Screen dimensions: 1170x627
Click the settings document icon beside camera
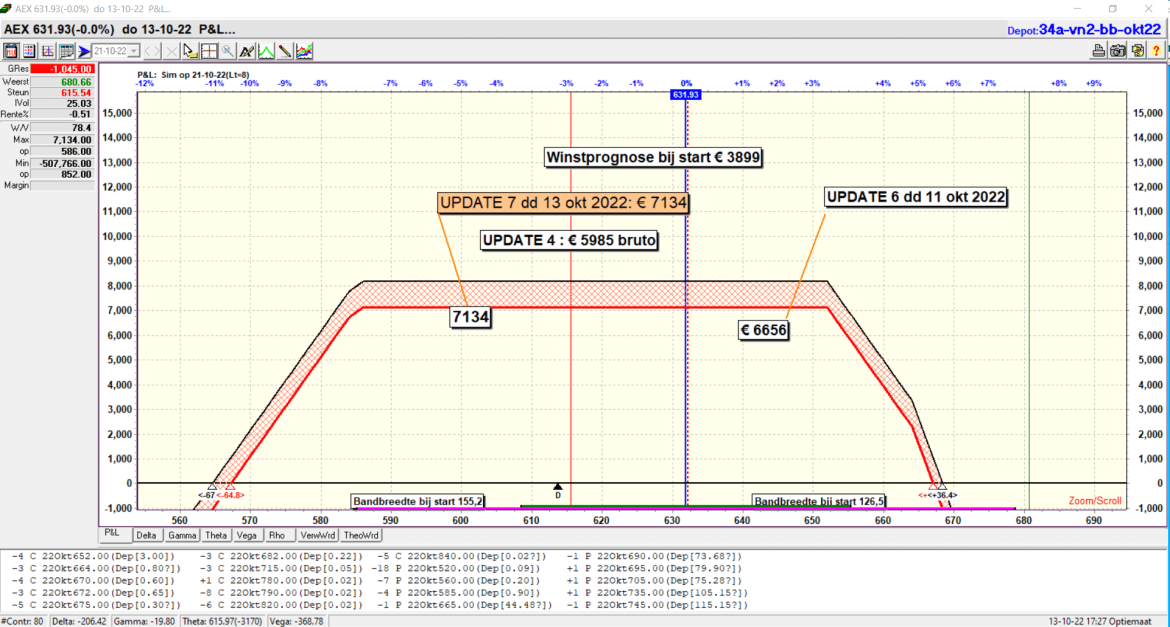tap(1137, 52)
